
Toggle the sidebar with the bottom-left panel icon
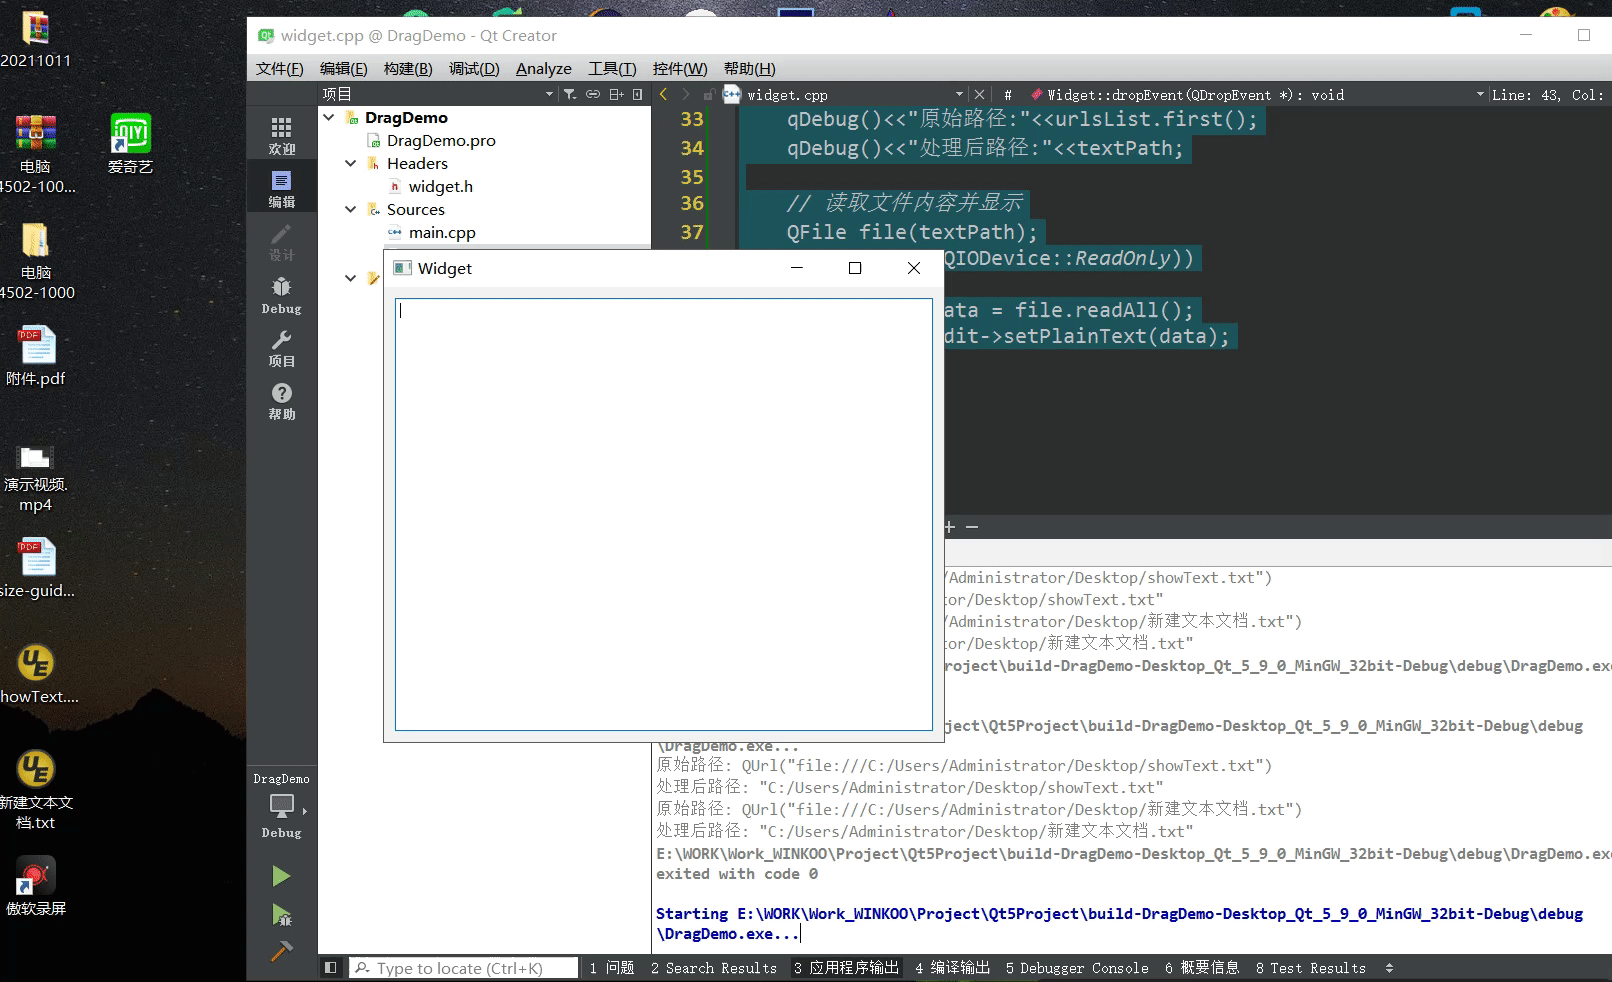coord(330,968)
